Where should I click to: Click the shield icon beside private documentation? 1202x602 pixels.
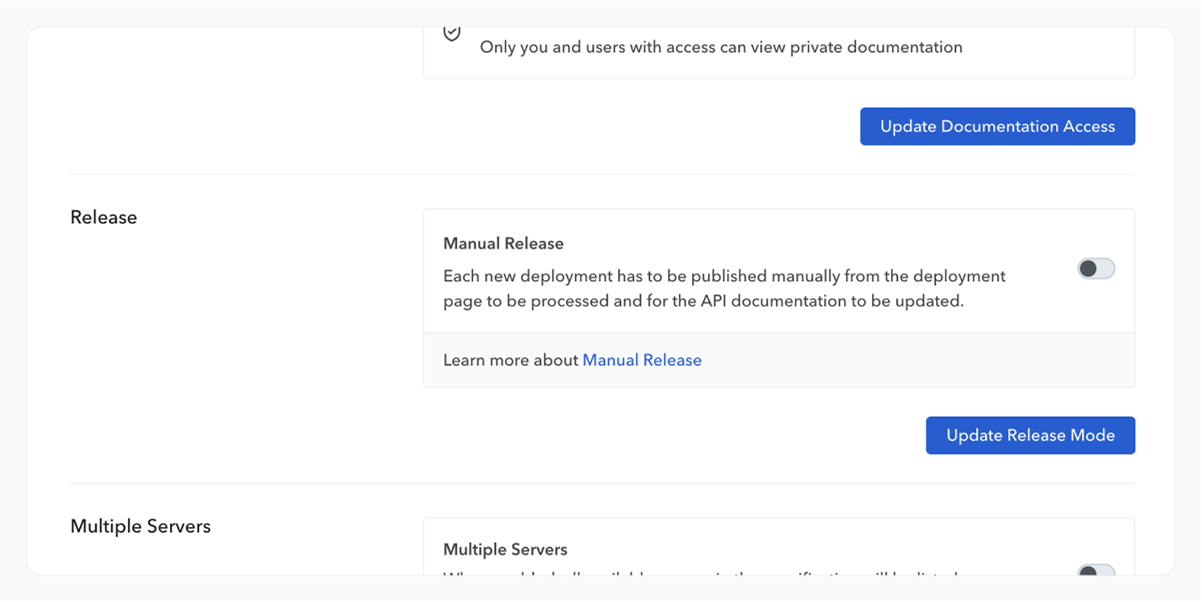click(x=452, y=33)
